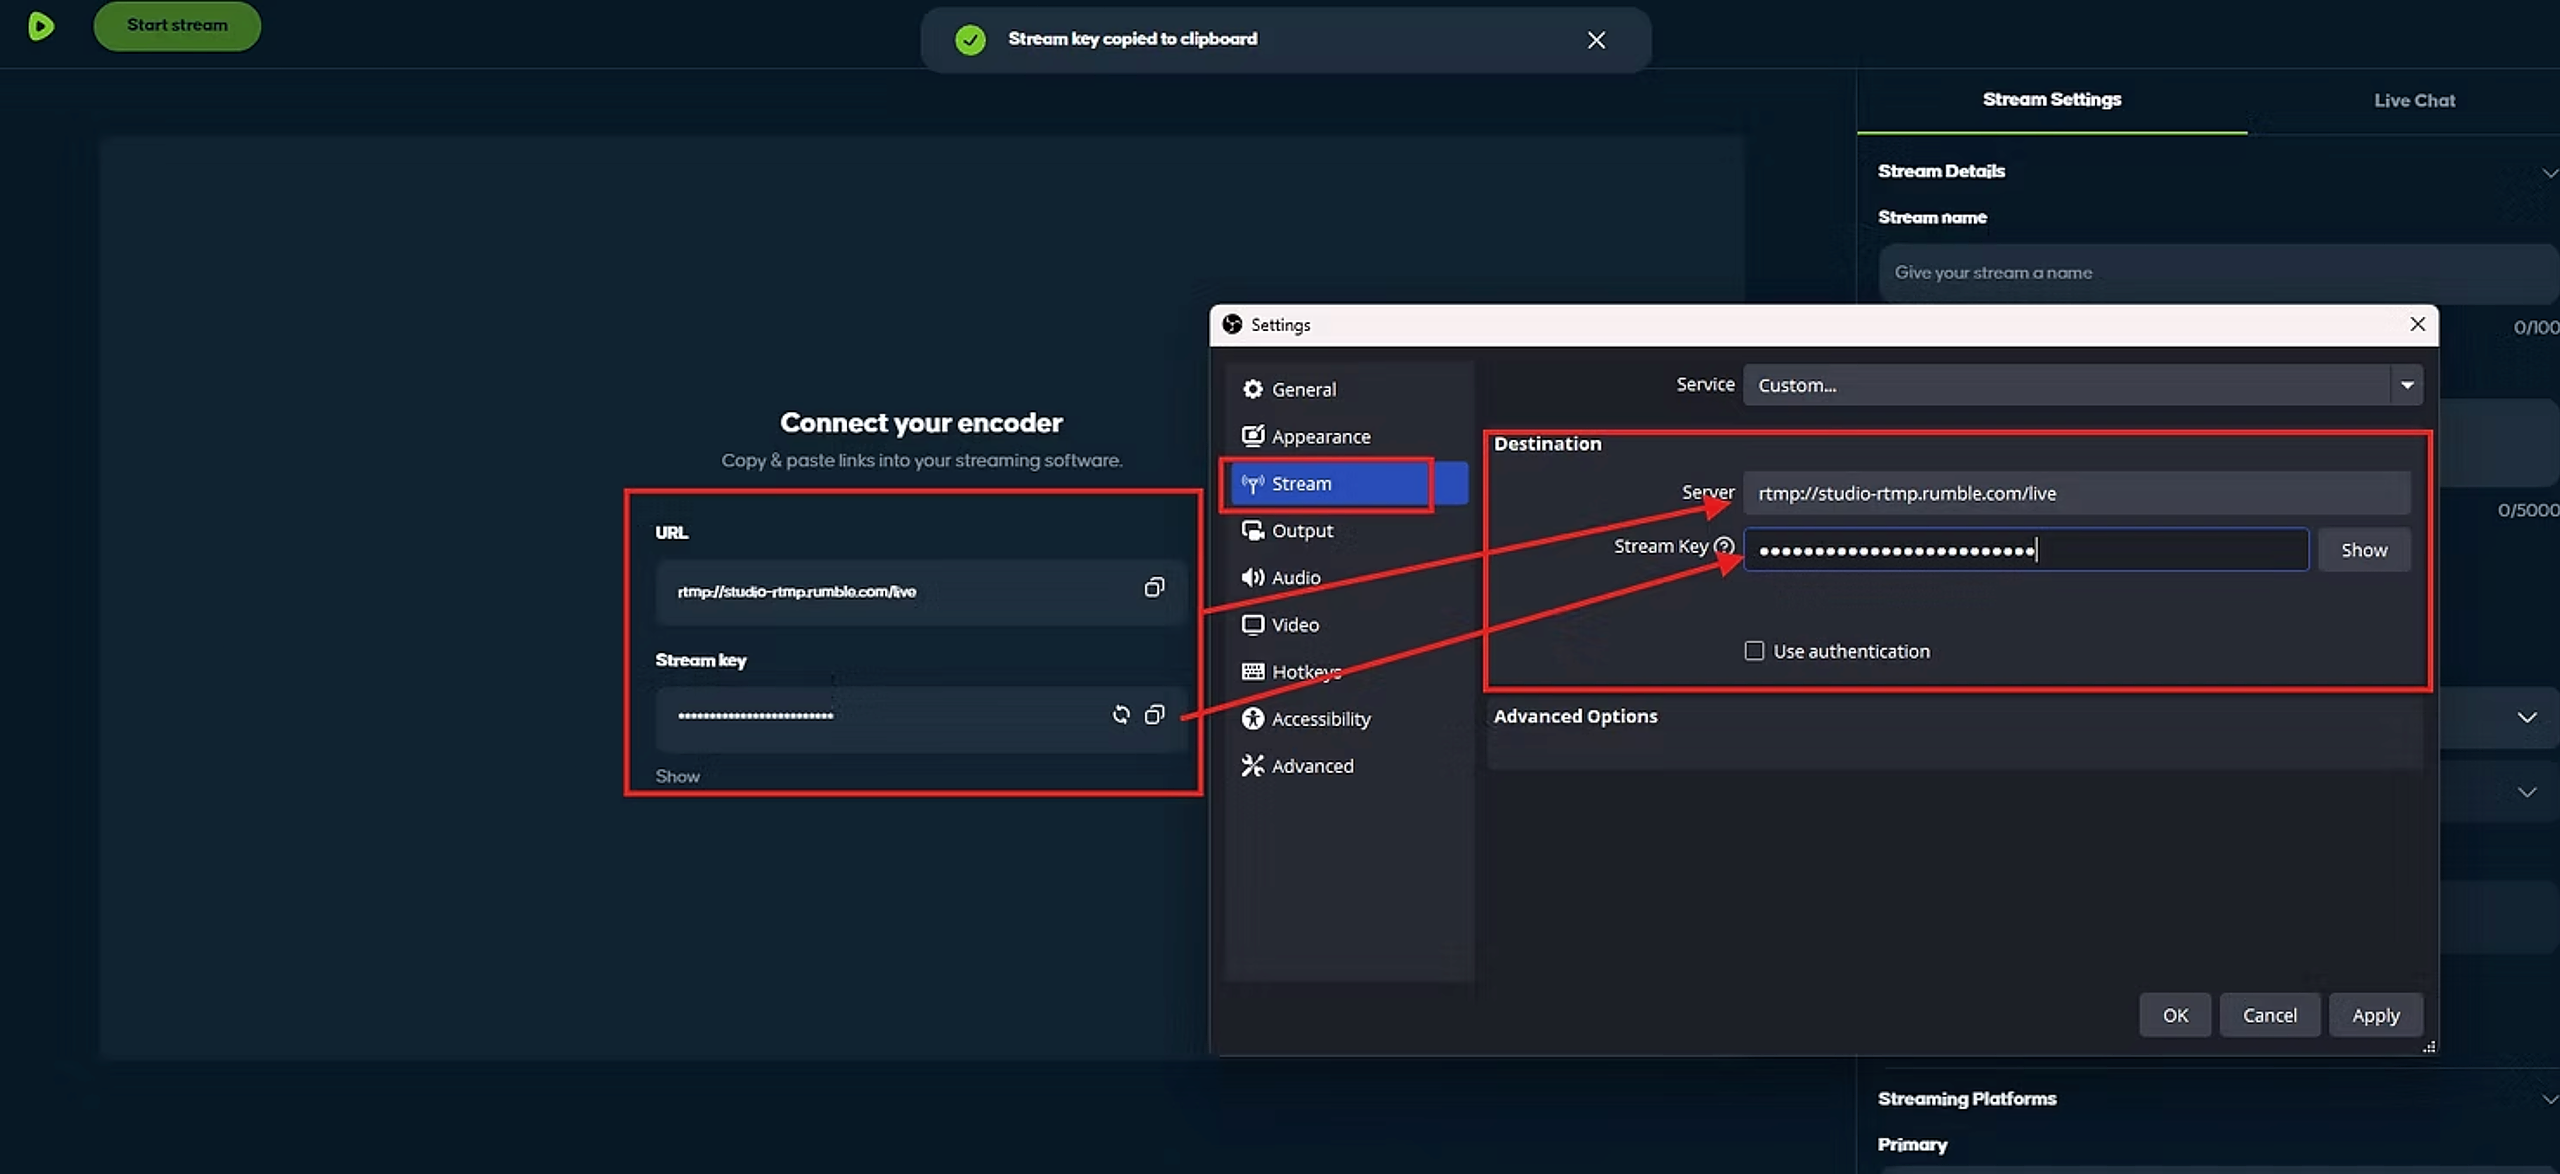Confirm settings with OK button
Viewport: 2560px width, 1174px height.
[x=2175, y=1015]
